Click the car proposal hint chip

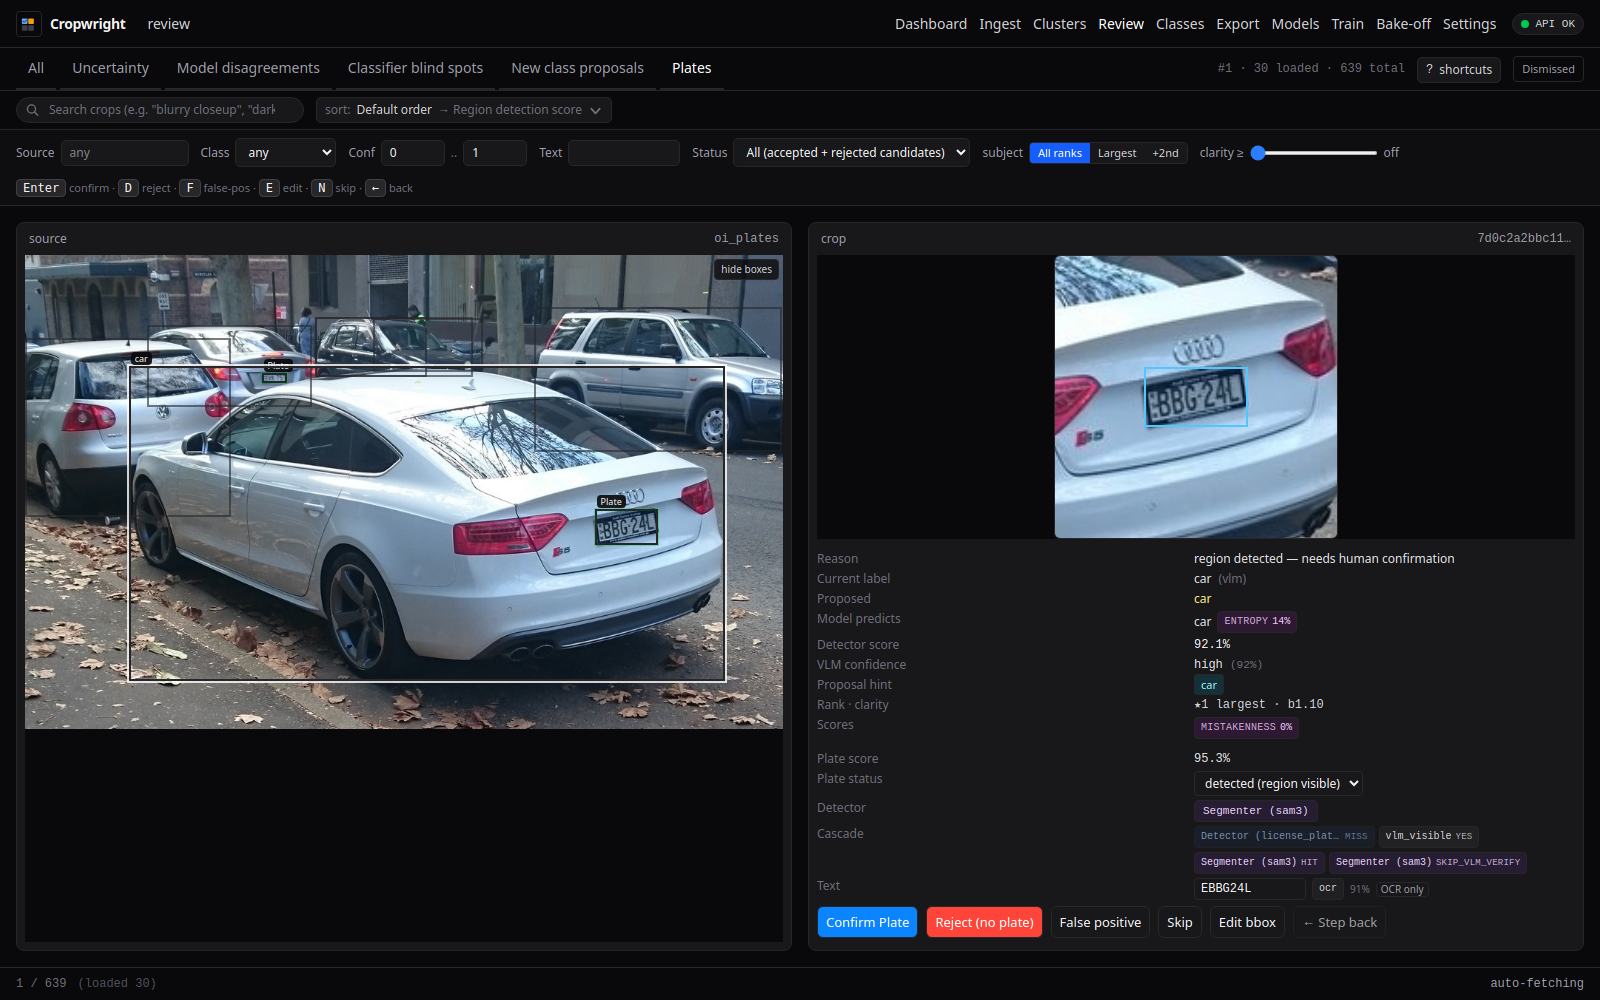click(1208, 685)
